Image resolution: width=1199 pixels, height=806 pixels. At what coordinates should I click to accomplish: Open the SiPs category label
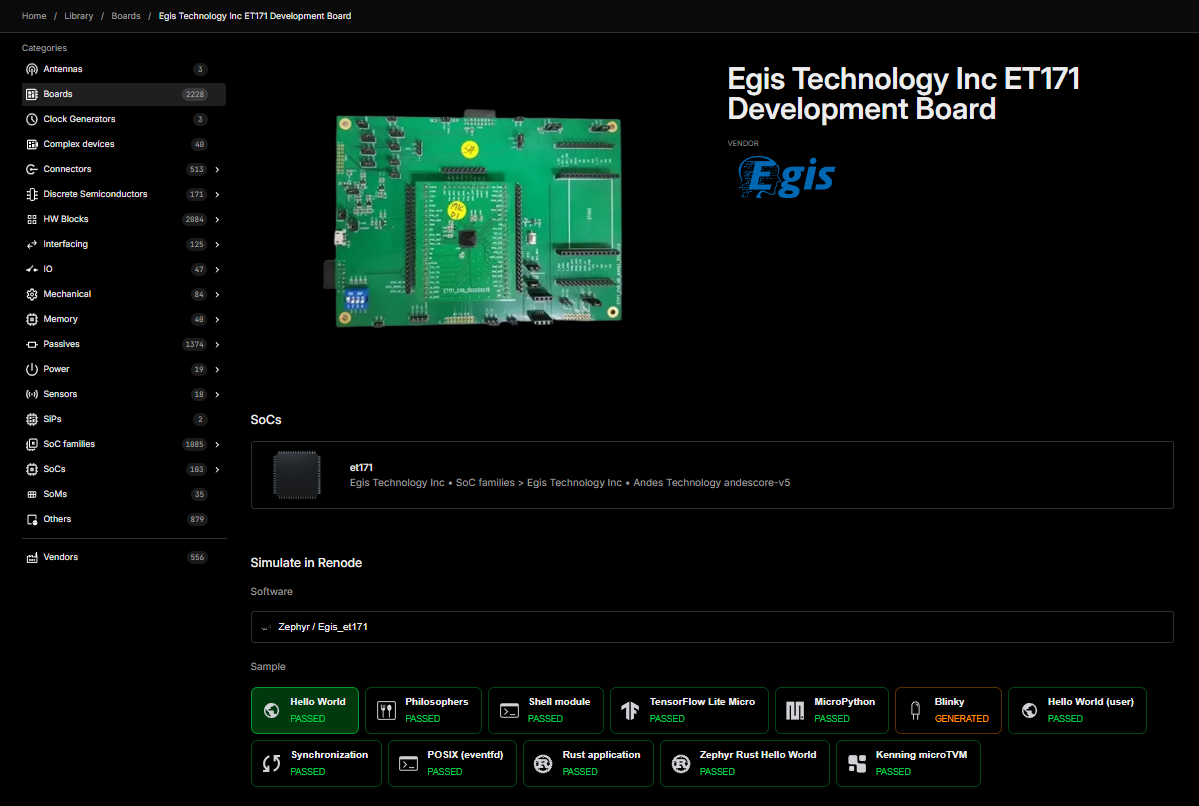tap(52, 419)
